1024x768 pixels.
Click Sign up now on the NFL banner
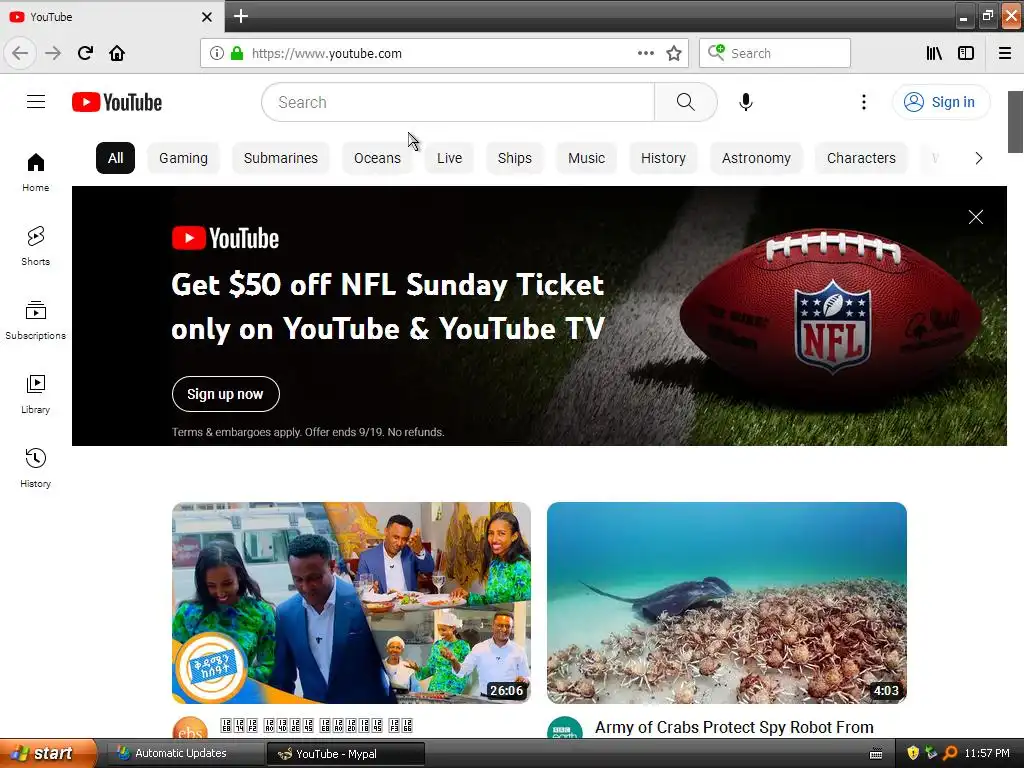point(225,394)
